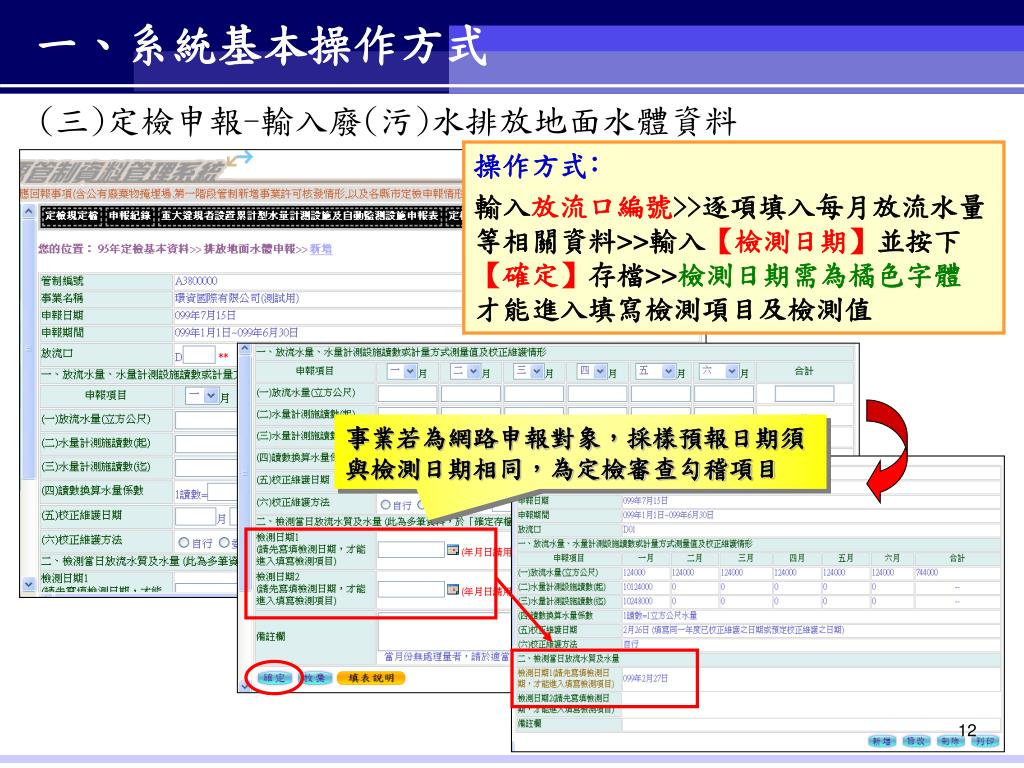Click scroll-up arrow in back window sidebar

click(28, 212)
